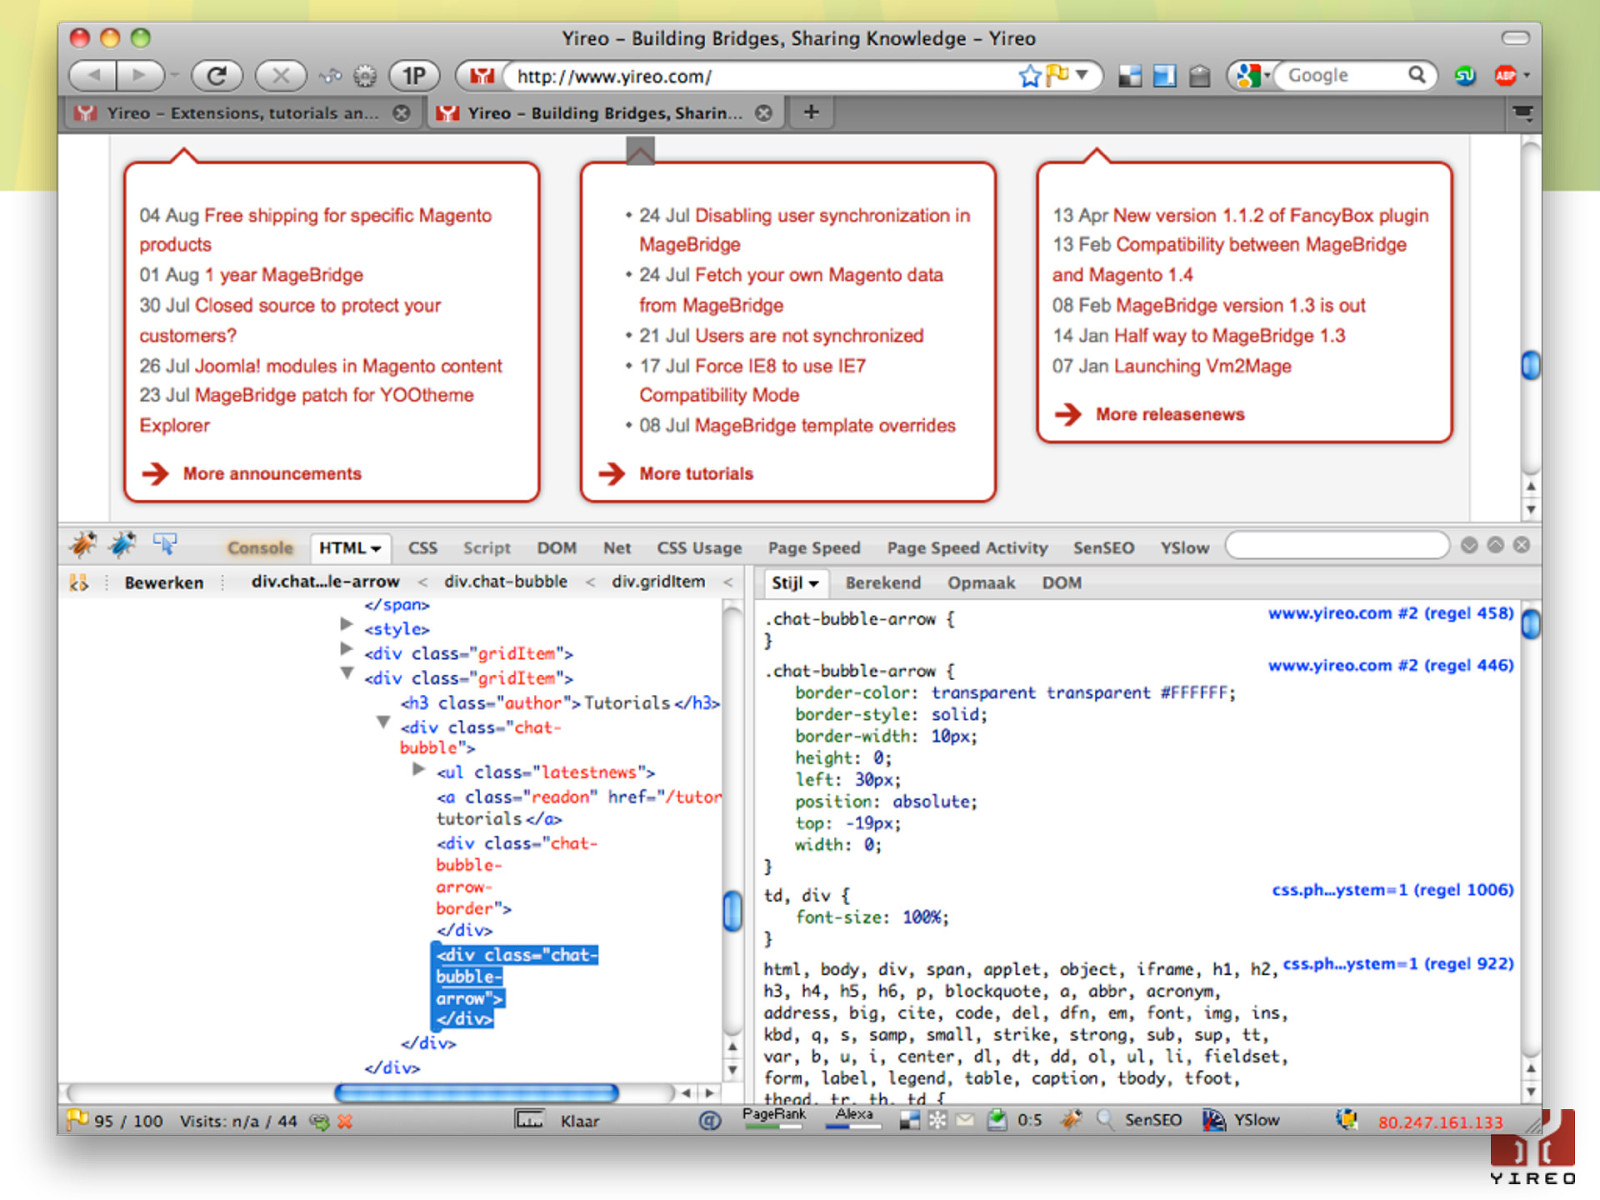The height and width of the screenshot is (1200, 1600).
Task: Open the '1 year MageBridge' announcement link
Action: pyautogui.click(x=284, y=275)
